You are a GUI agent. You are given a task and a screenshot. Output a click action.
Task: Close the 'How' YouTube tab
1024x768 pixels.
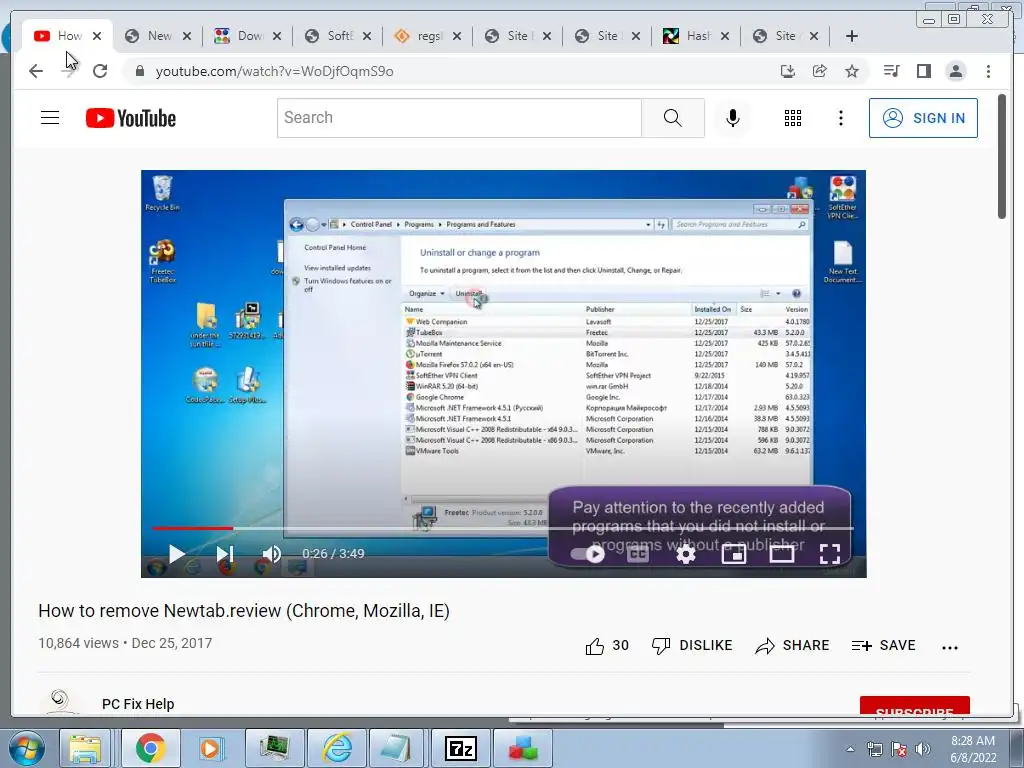click(97, 36)
